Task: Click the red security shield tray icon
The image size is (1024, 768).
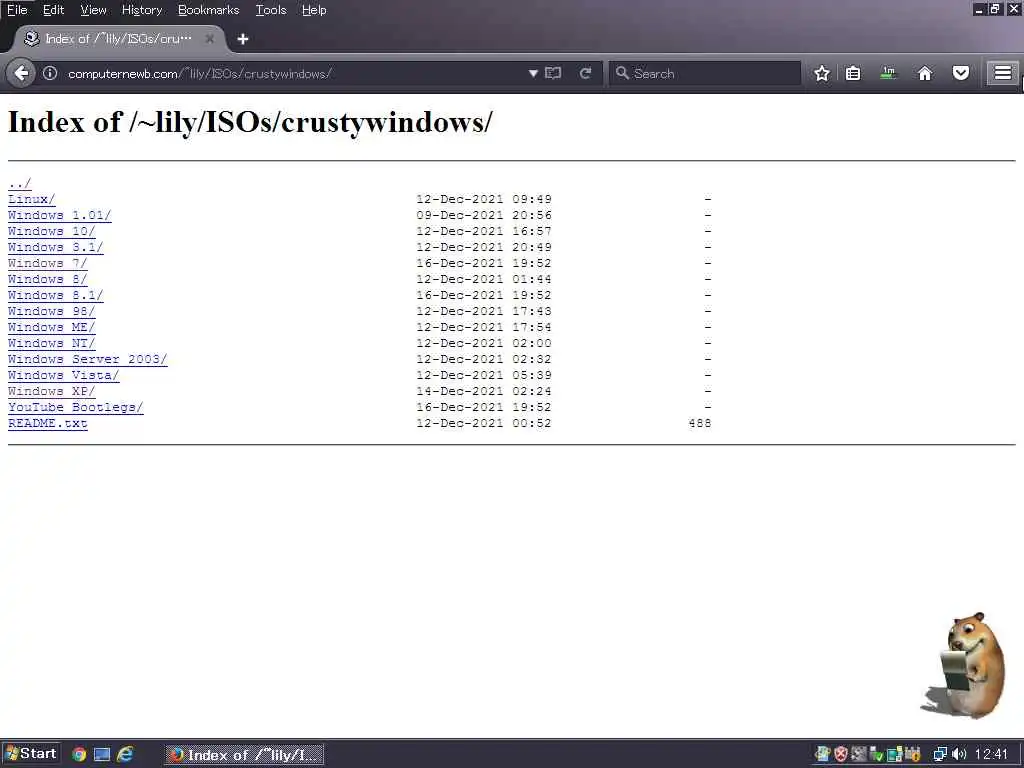Action: [840, 754]
